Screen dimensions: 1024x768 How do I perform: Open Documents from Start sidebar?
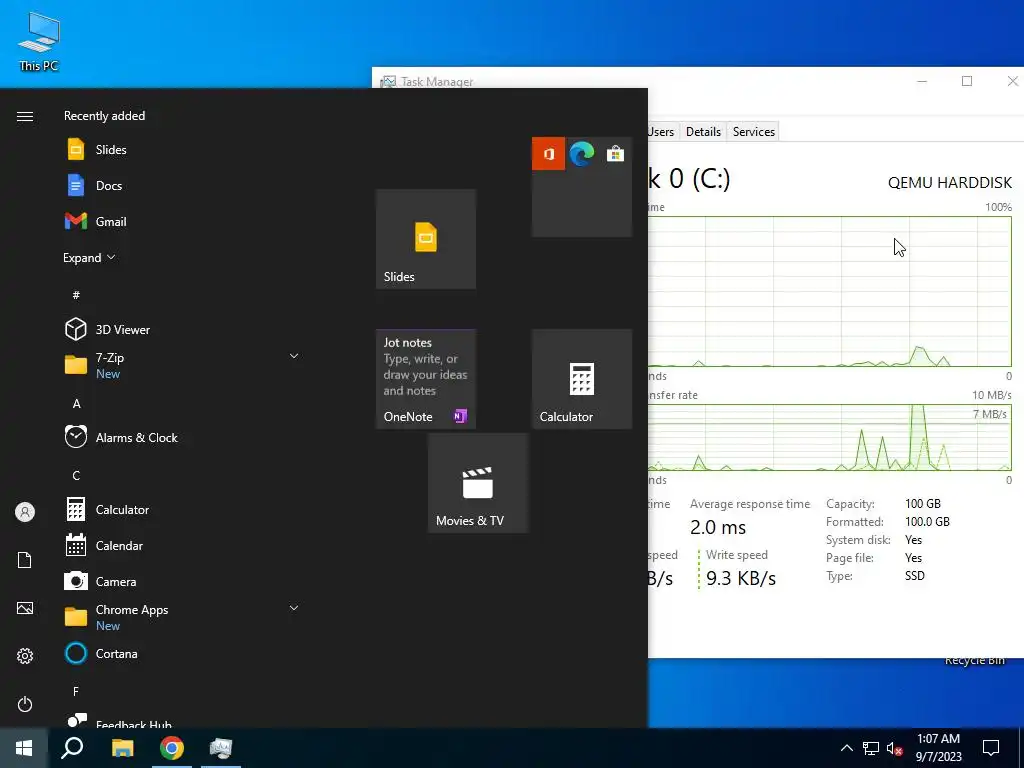pos(25,560)
